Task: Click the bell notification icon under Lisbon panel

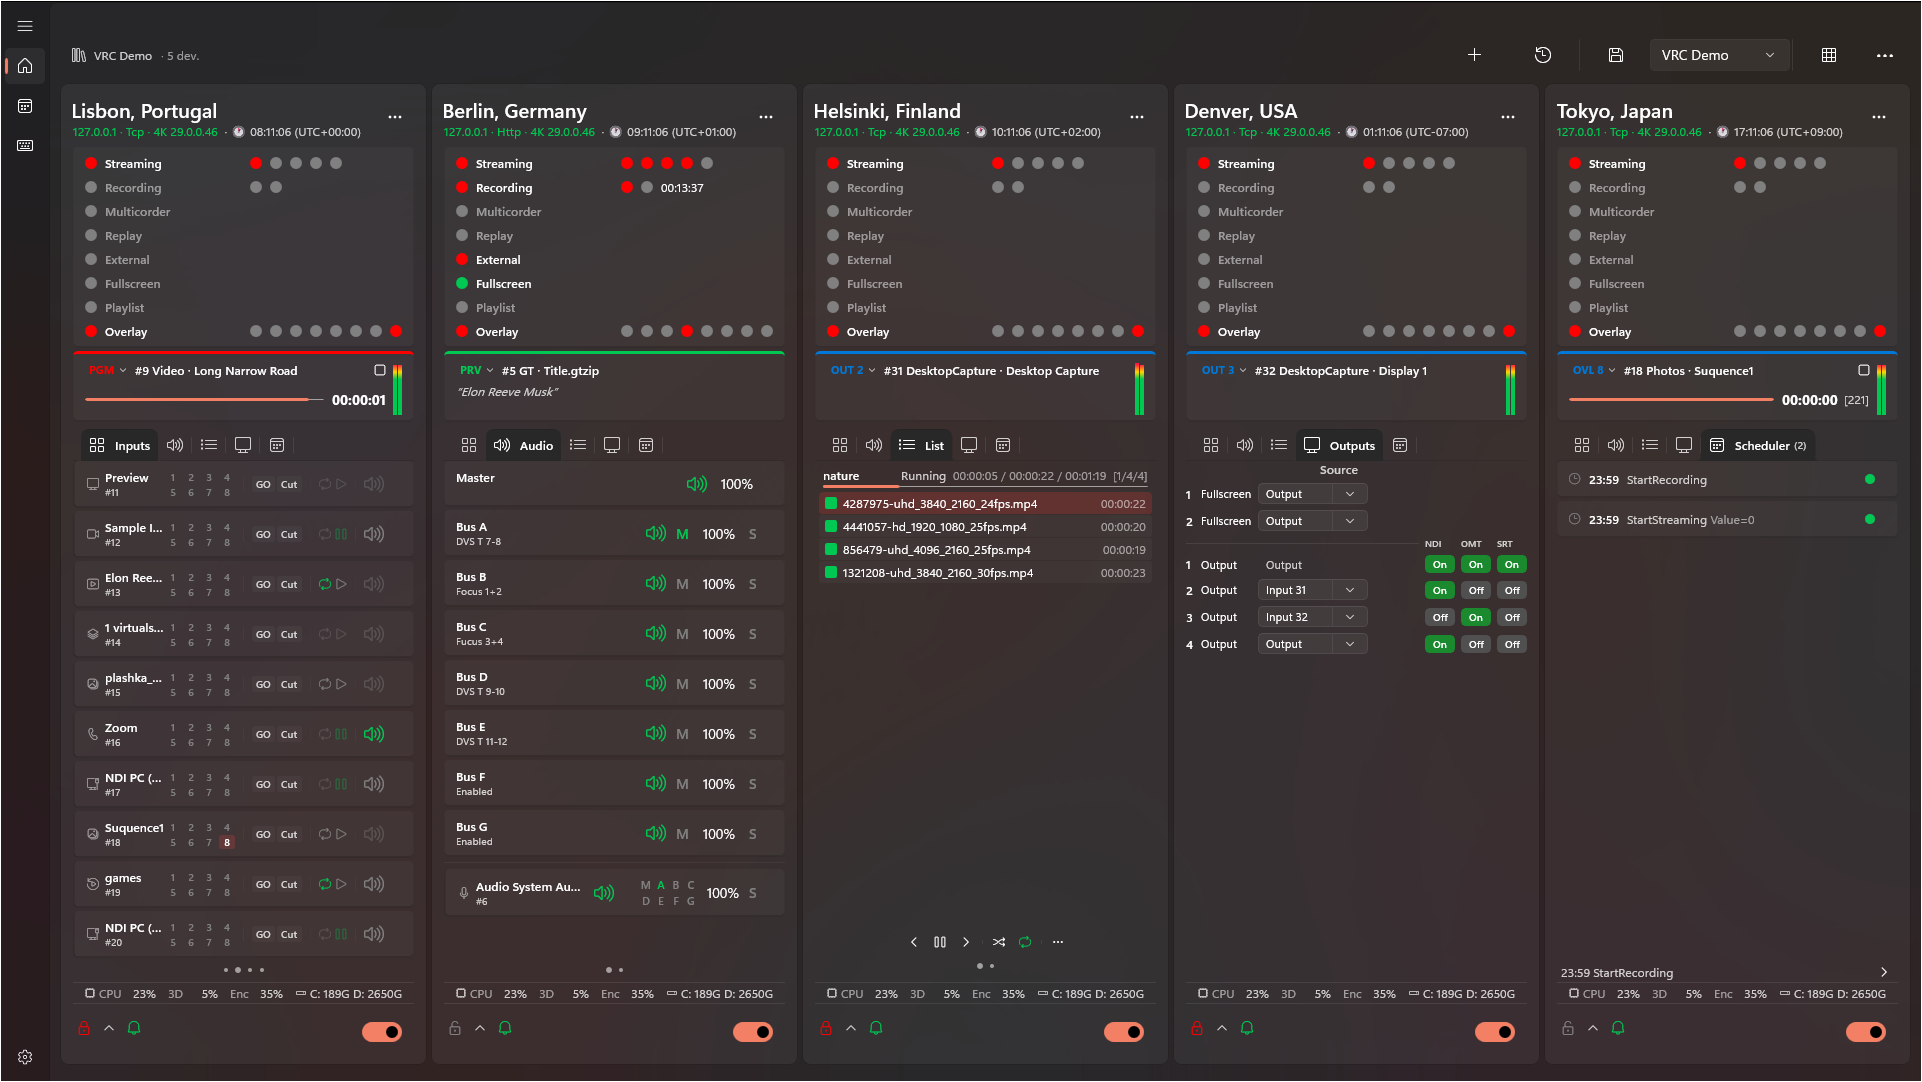Action: 134,1028
